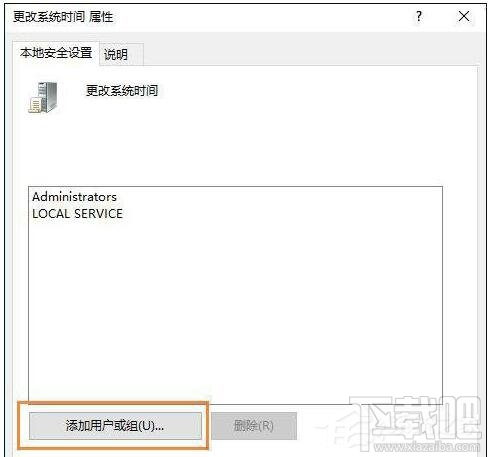Image resolution: width=489 pixels, height=457 pixels.
Task: Select Administrators in the user list
Action: click(x=75, y=197)
